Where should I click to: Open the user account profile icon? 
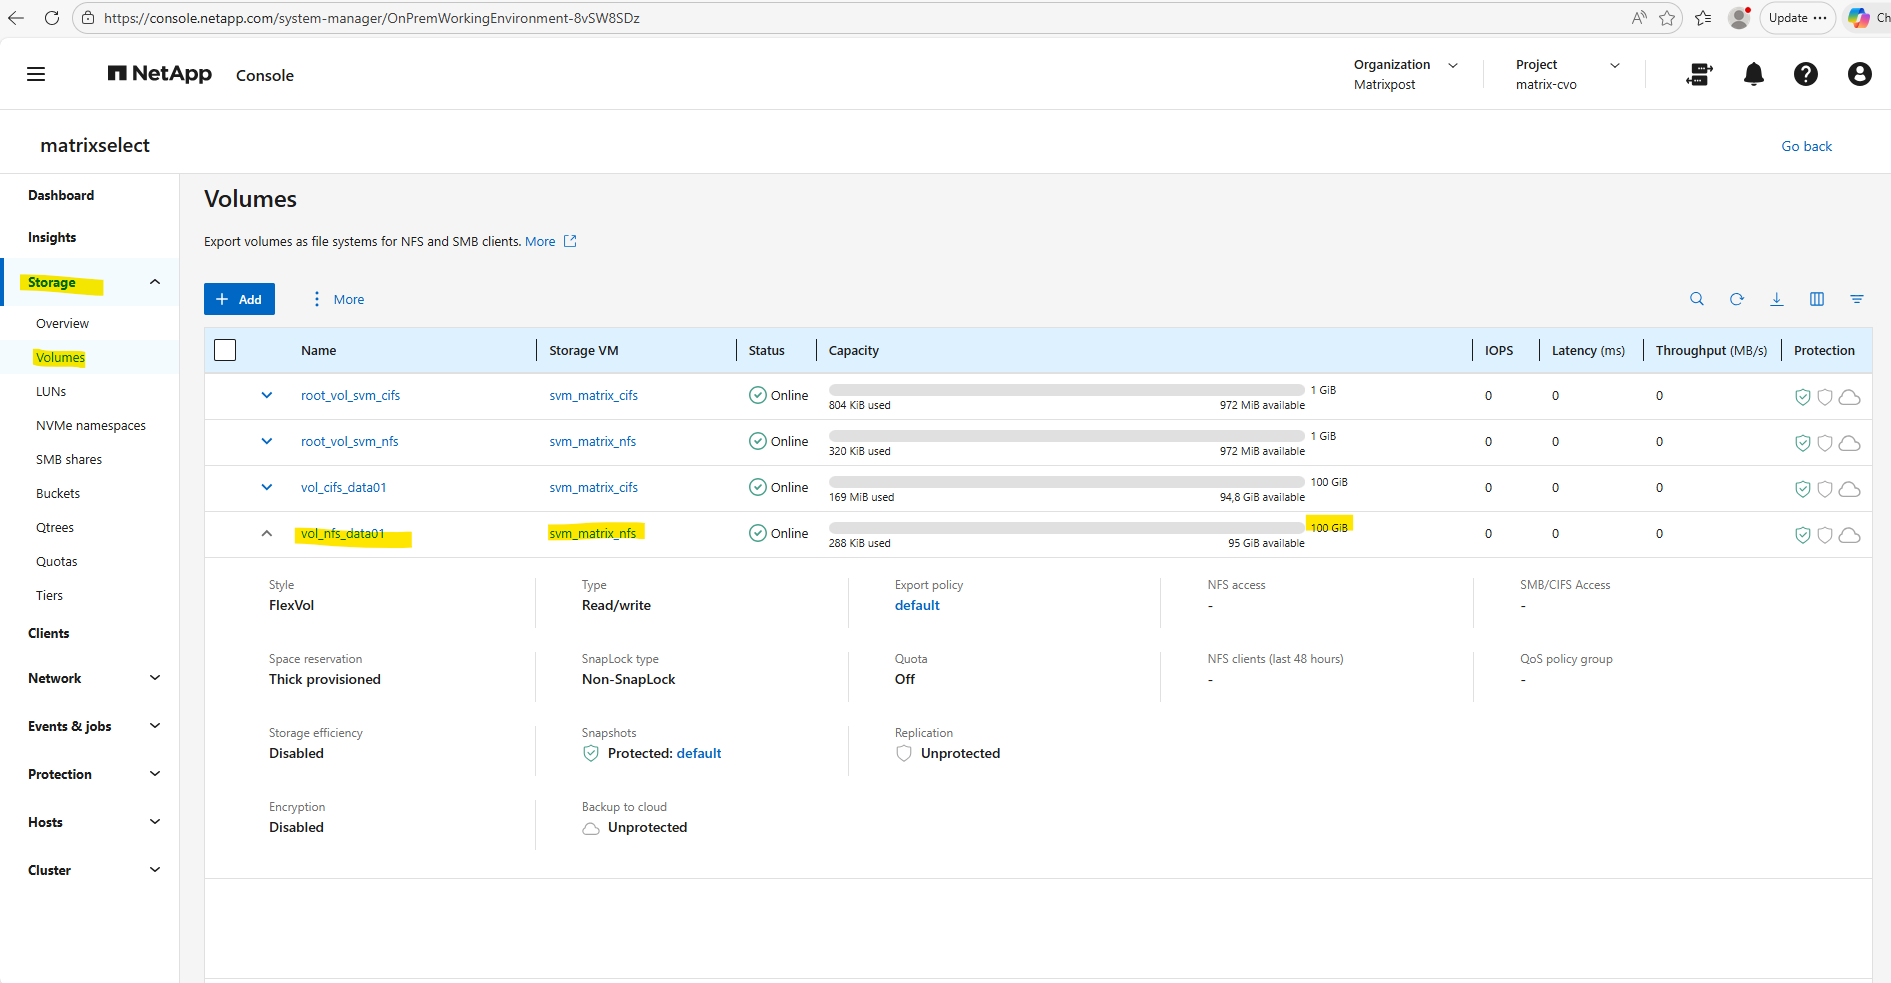tap(1859, 75)
